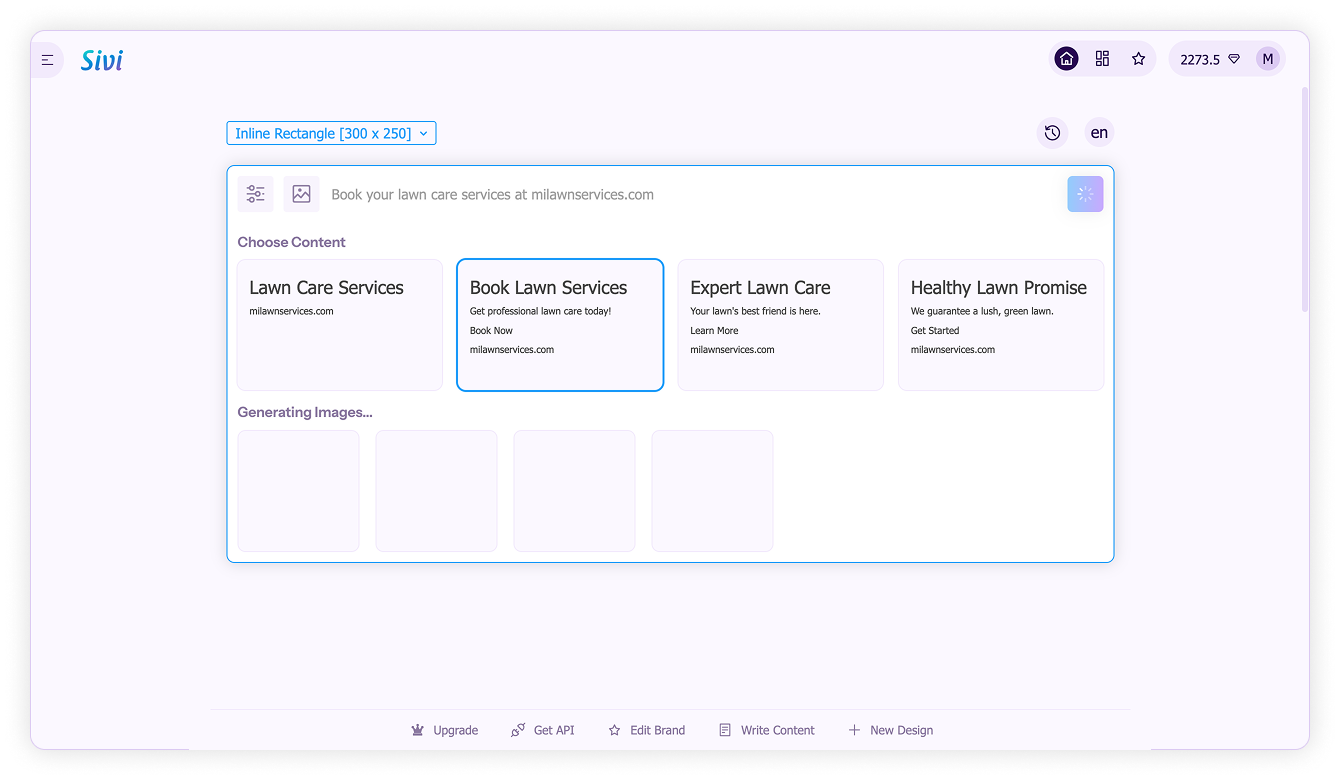This screenshot has height=780, width=1340.
Task: Click the 'Learn More' text
Action: pos(714,330)
